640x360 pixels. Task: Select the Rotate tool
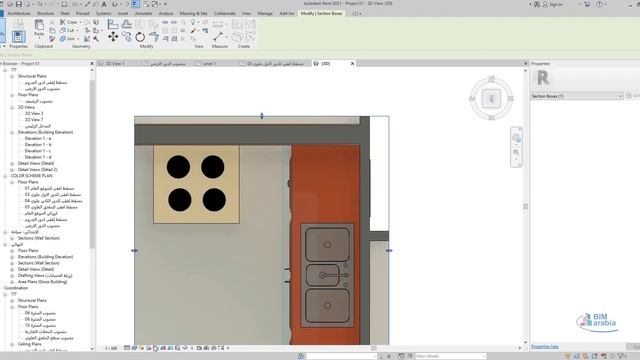coord(140,37)
